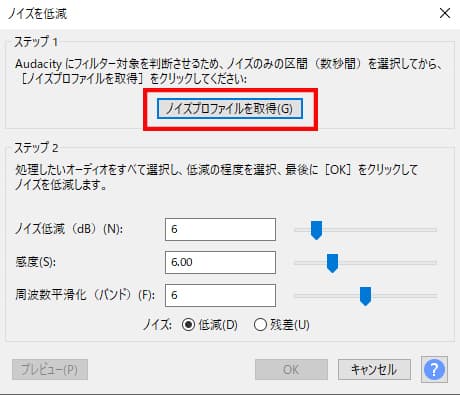Click the プレビュー(P) button
Screen dimensions: 460x395
(50, 369)
